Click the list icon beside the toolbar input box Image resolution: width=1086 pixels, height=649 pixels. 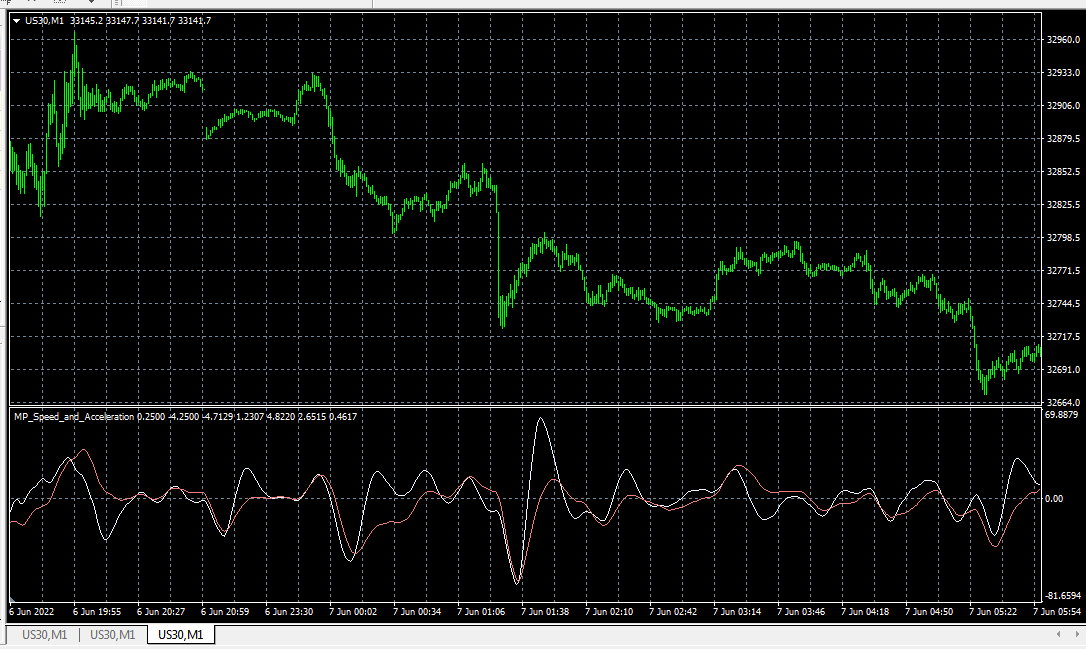pyautogui.click(x=117, y=4)
